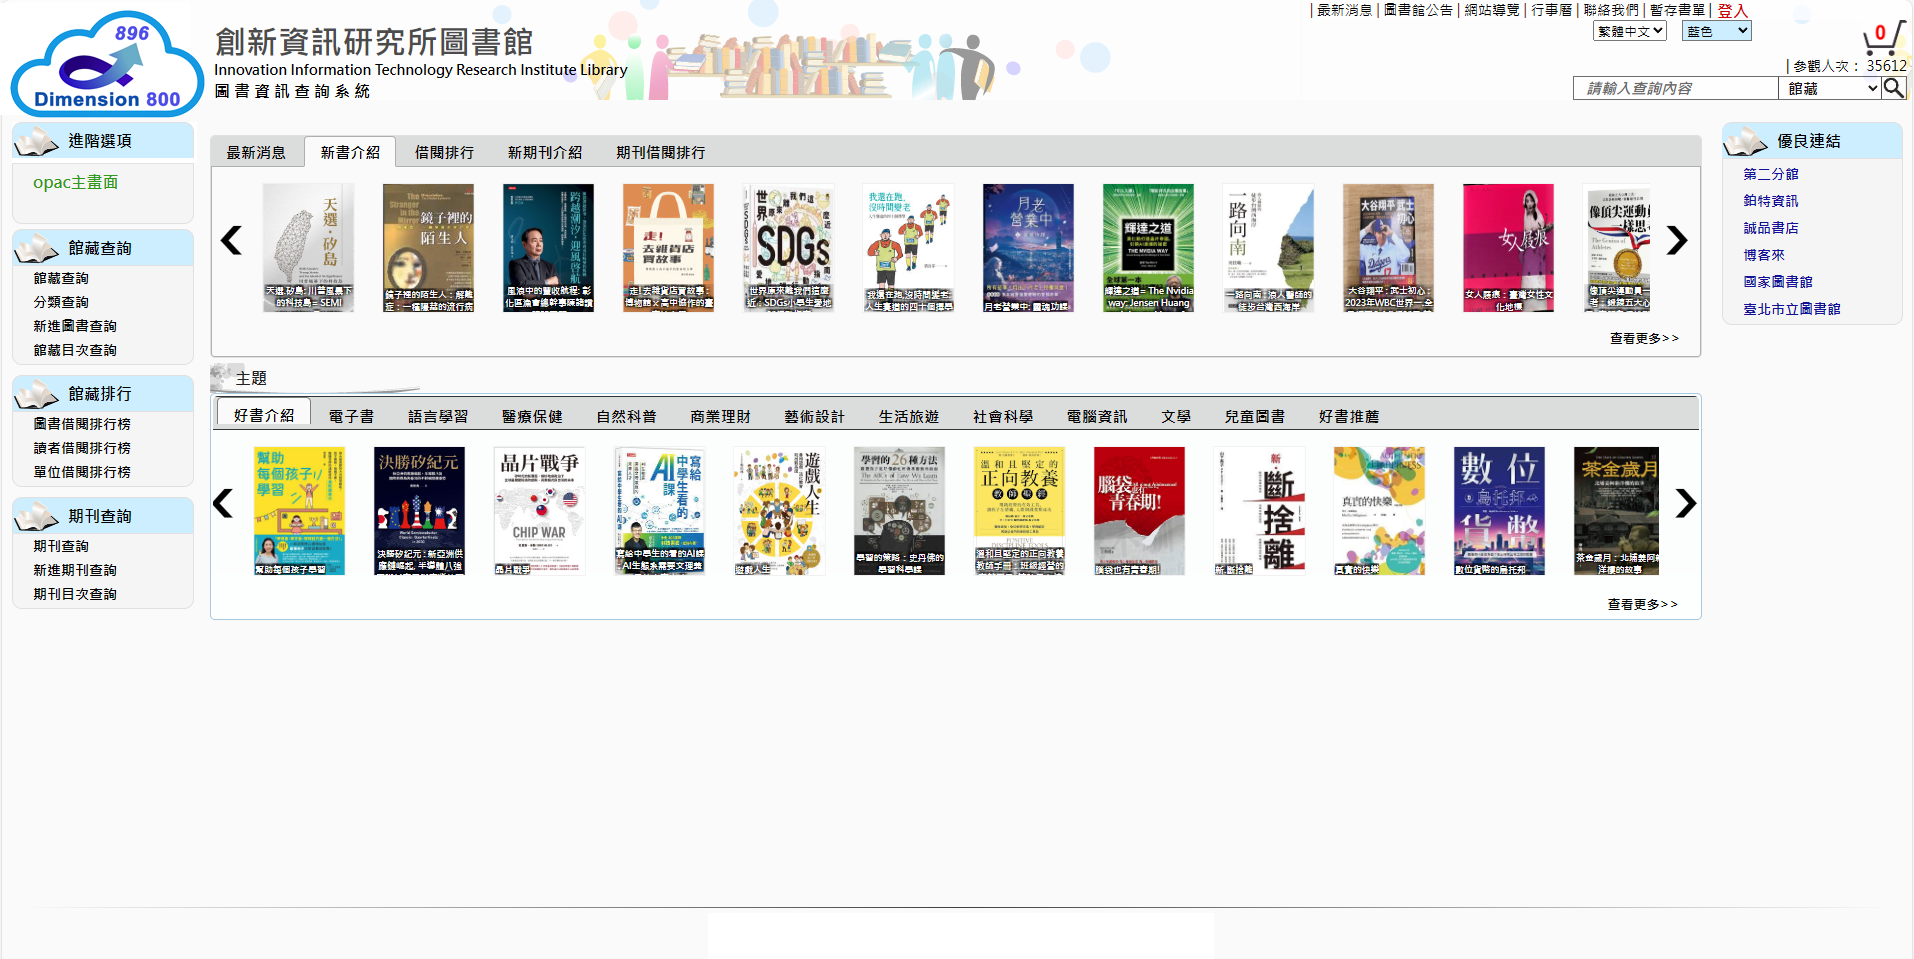
Task: Open the SDGs book cover thumbnail
Action: tap(788, 247)
